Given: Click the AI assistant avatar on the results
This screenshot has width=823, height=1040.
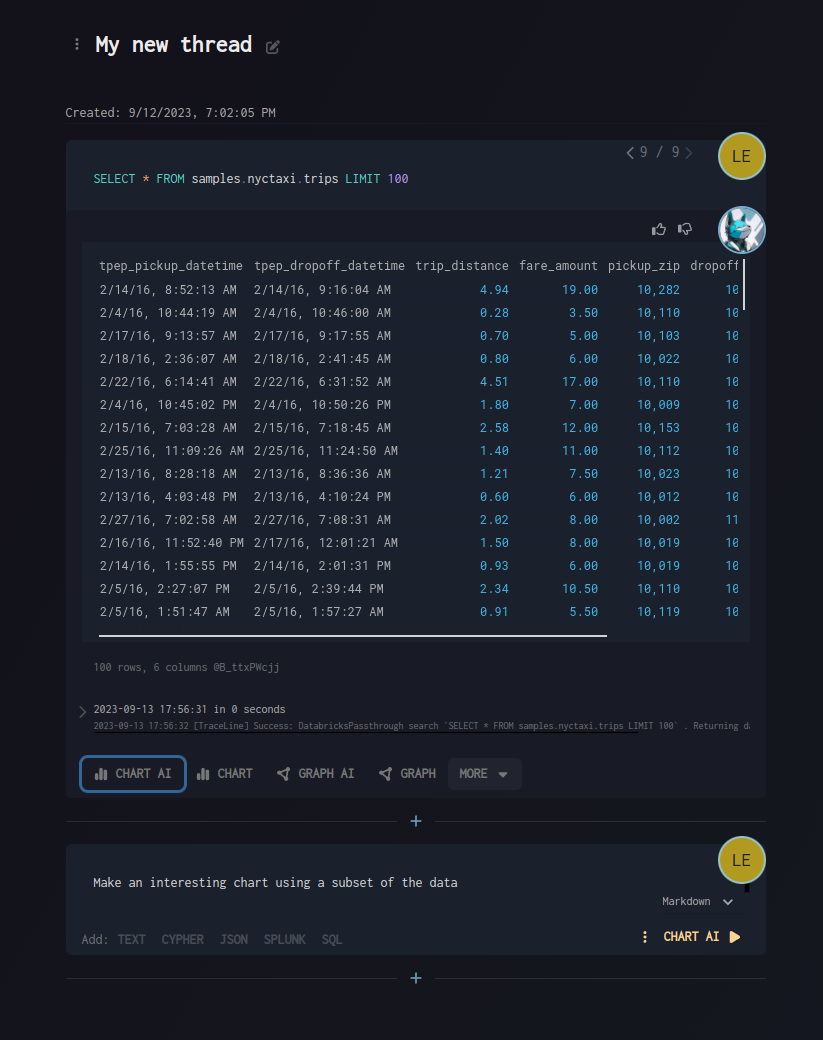Looking at the screenshot, I should pyautogui.click(x=741, y=230).
